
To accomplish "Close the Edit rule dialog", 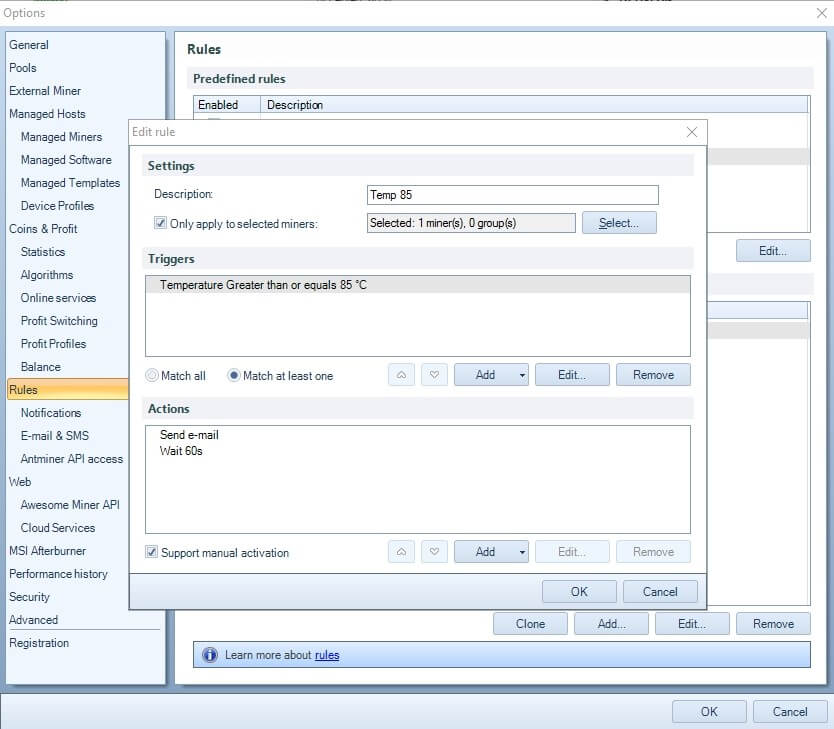I will [x=691, y=132].
